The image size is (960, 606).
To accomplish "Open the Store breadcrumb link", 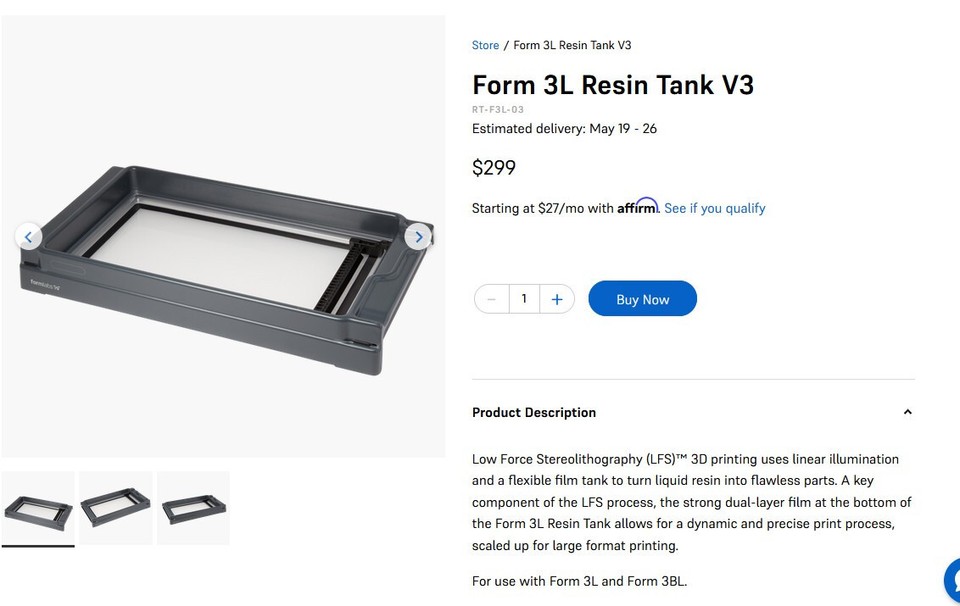I will [x=485, y=45].
